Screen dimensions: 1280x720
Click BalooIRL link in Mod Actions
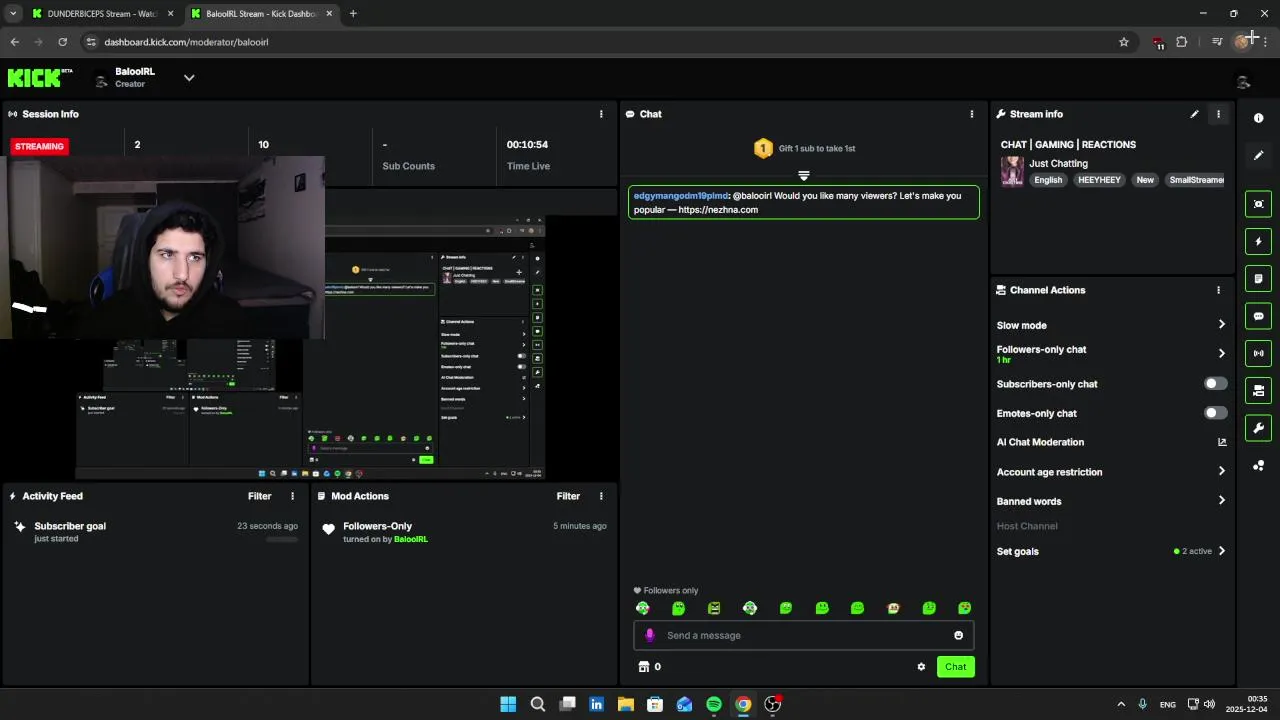coord(411,539)
